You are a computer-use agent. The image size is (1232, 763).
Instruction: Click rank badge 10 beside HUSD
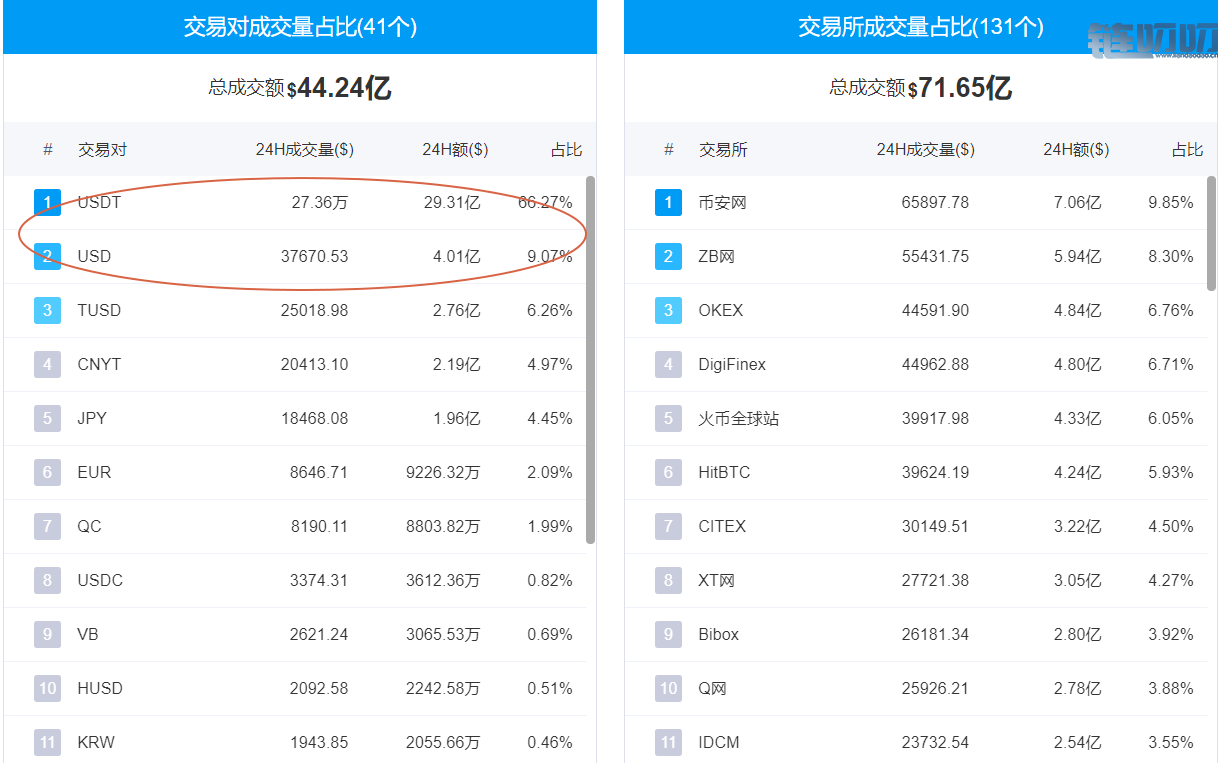[x=47, y=688]
